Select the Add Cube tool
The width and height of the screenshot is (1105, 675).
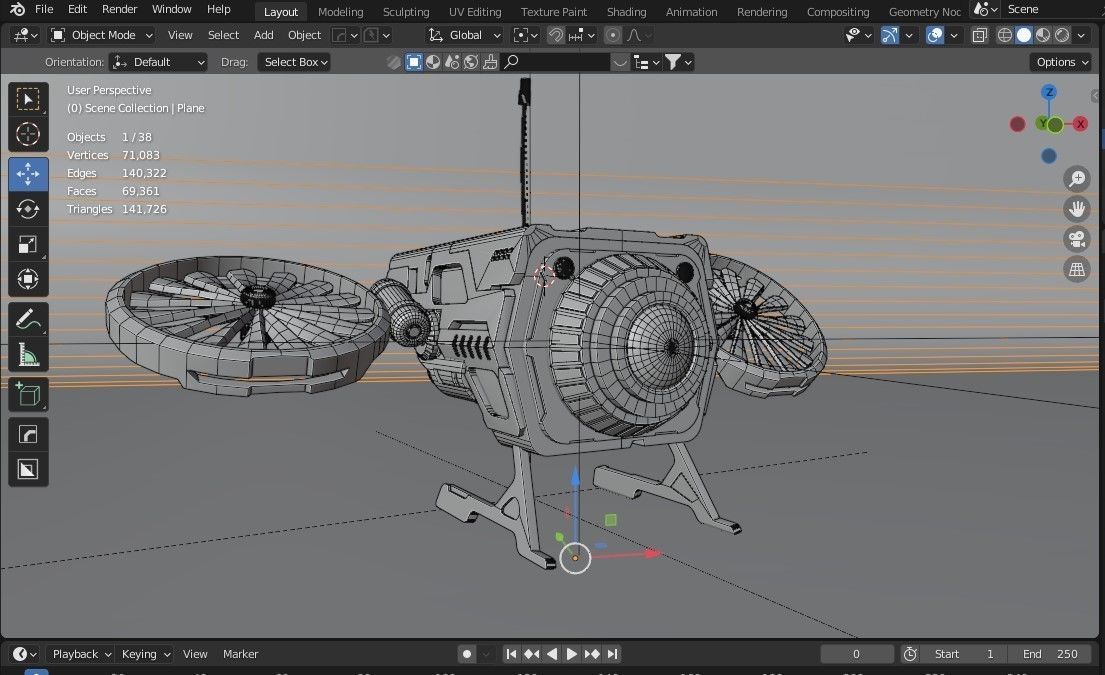[28, 395]
